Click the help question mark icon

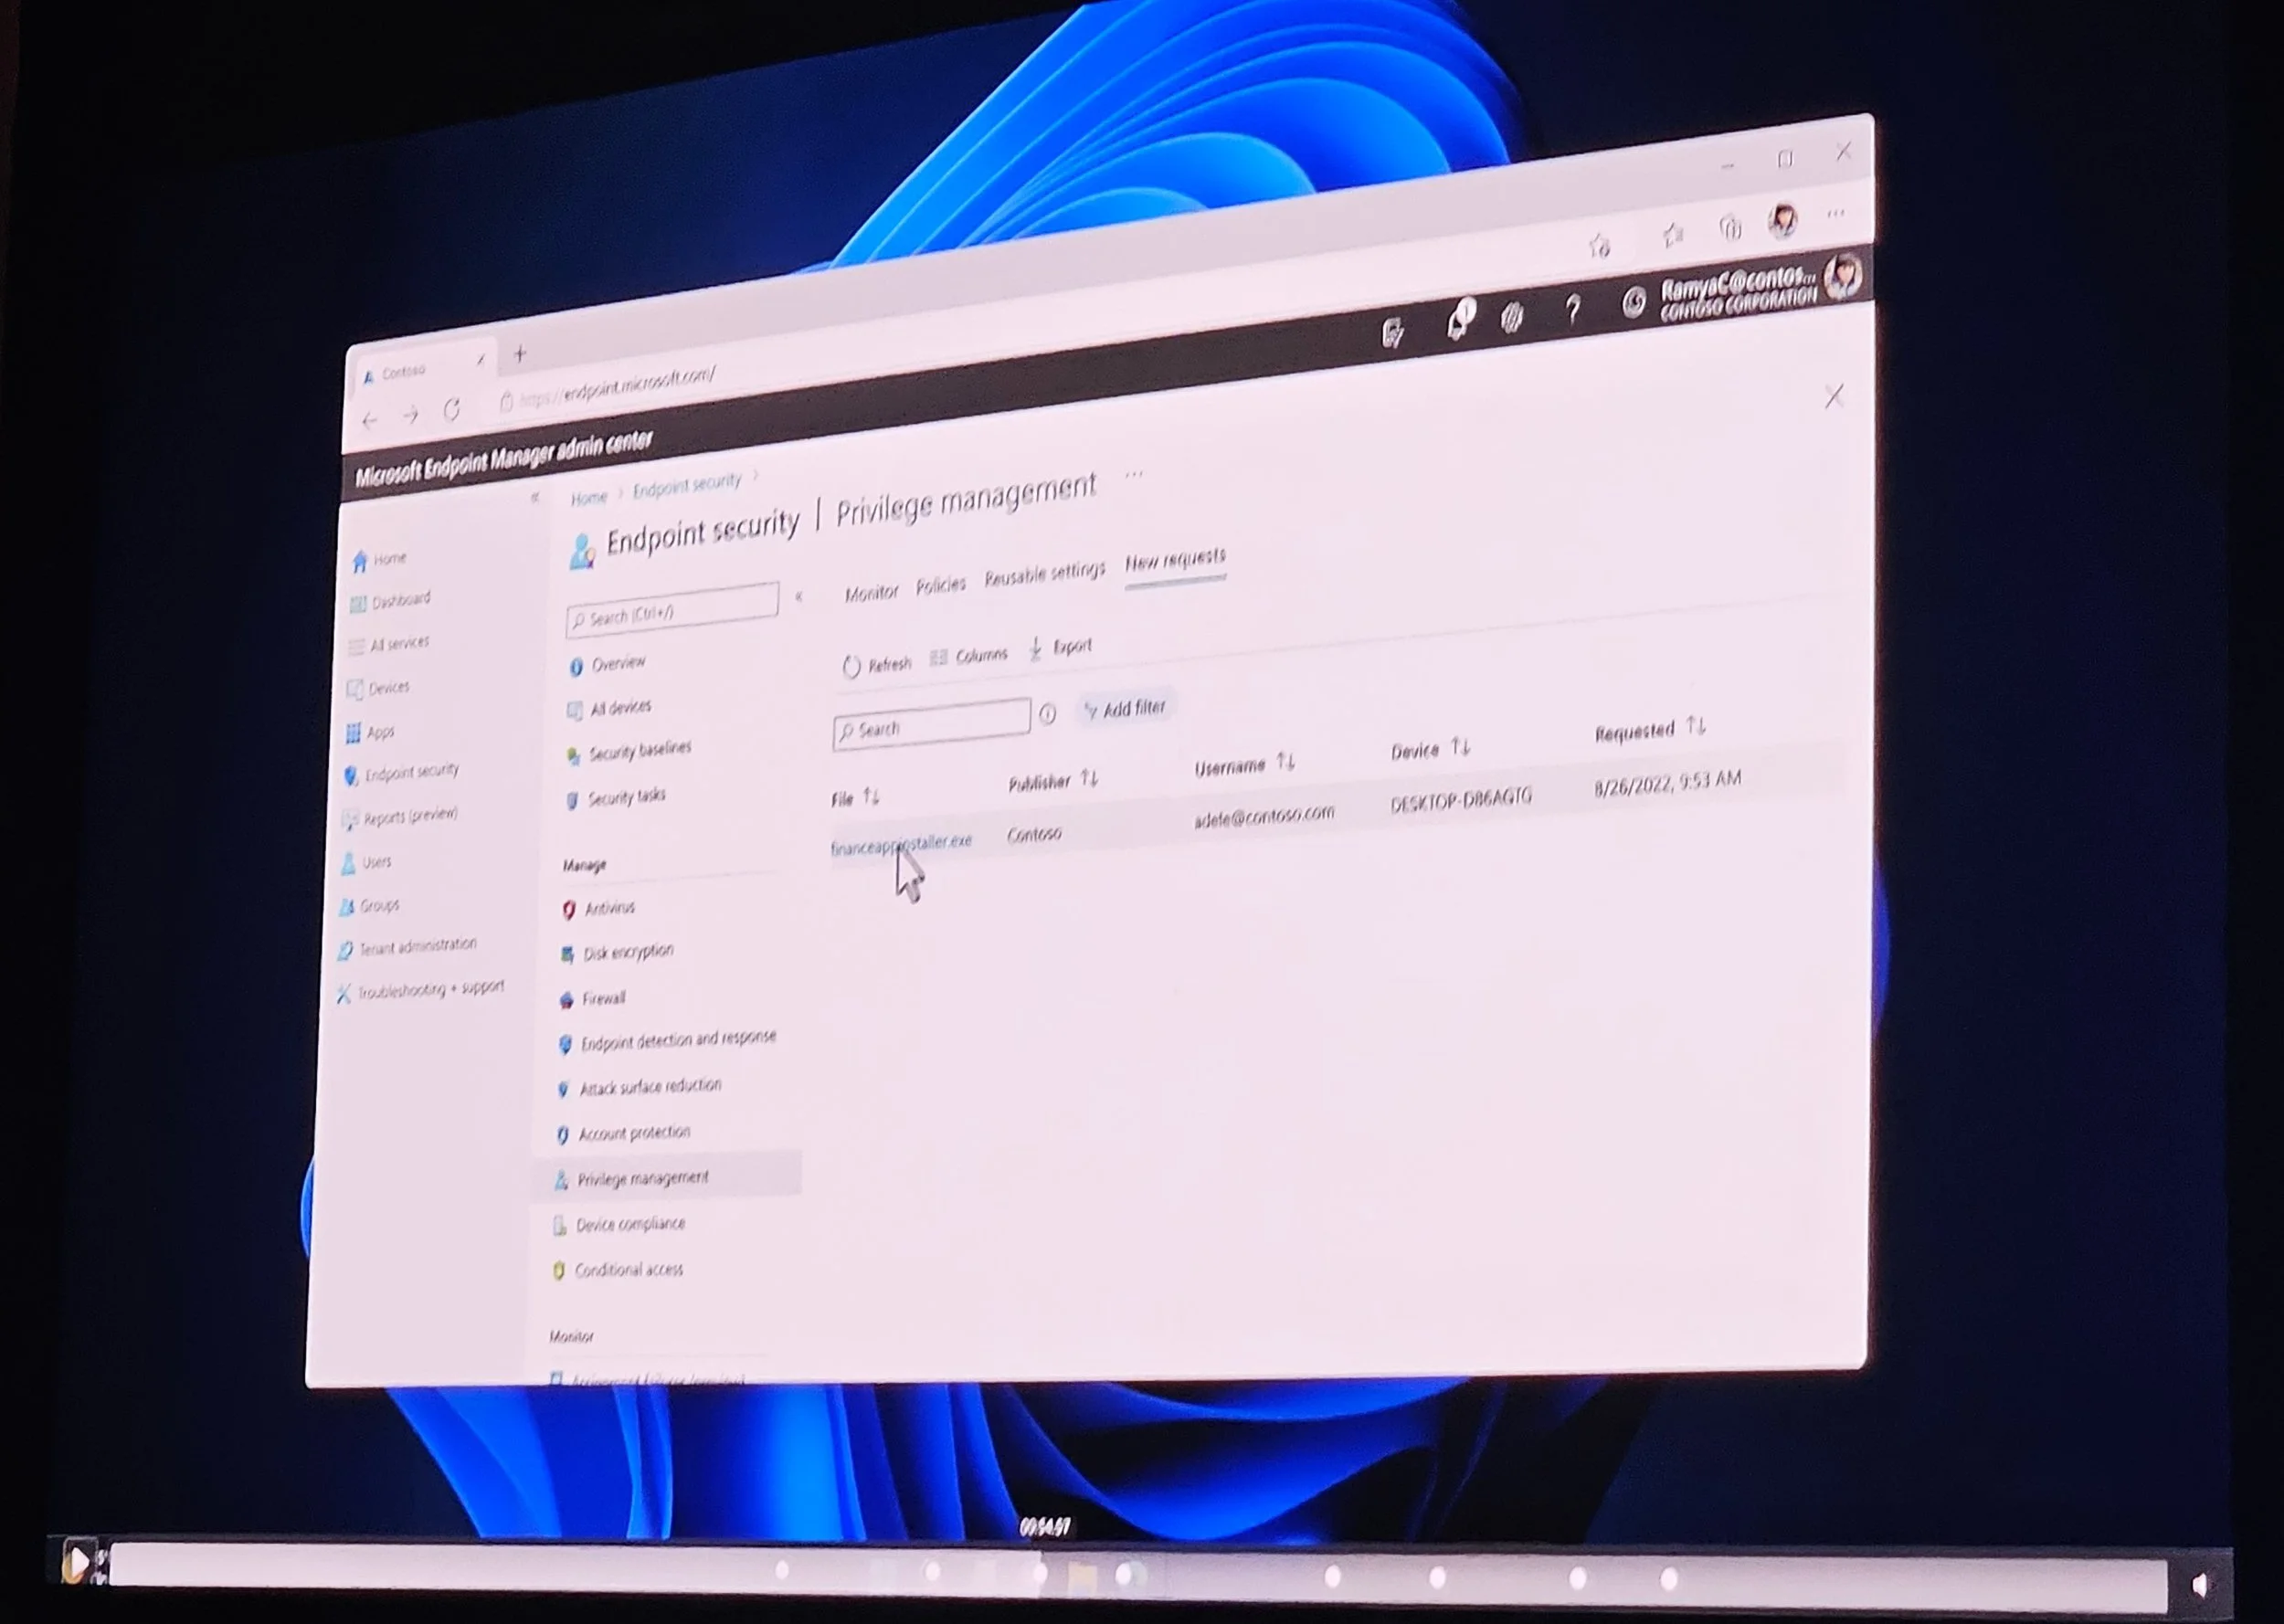[x=1573, y=310]
